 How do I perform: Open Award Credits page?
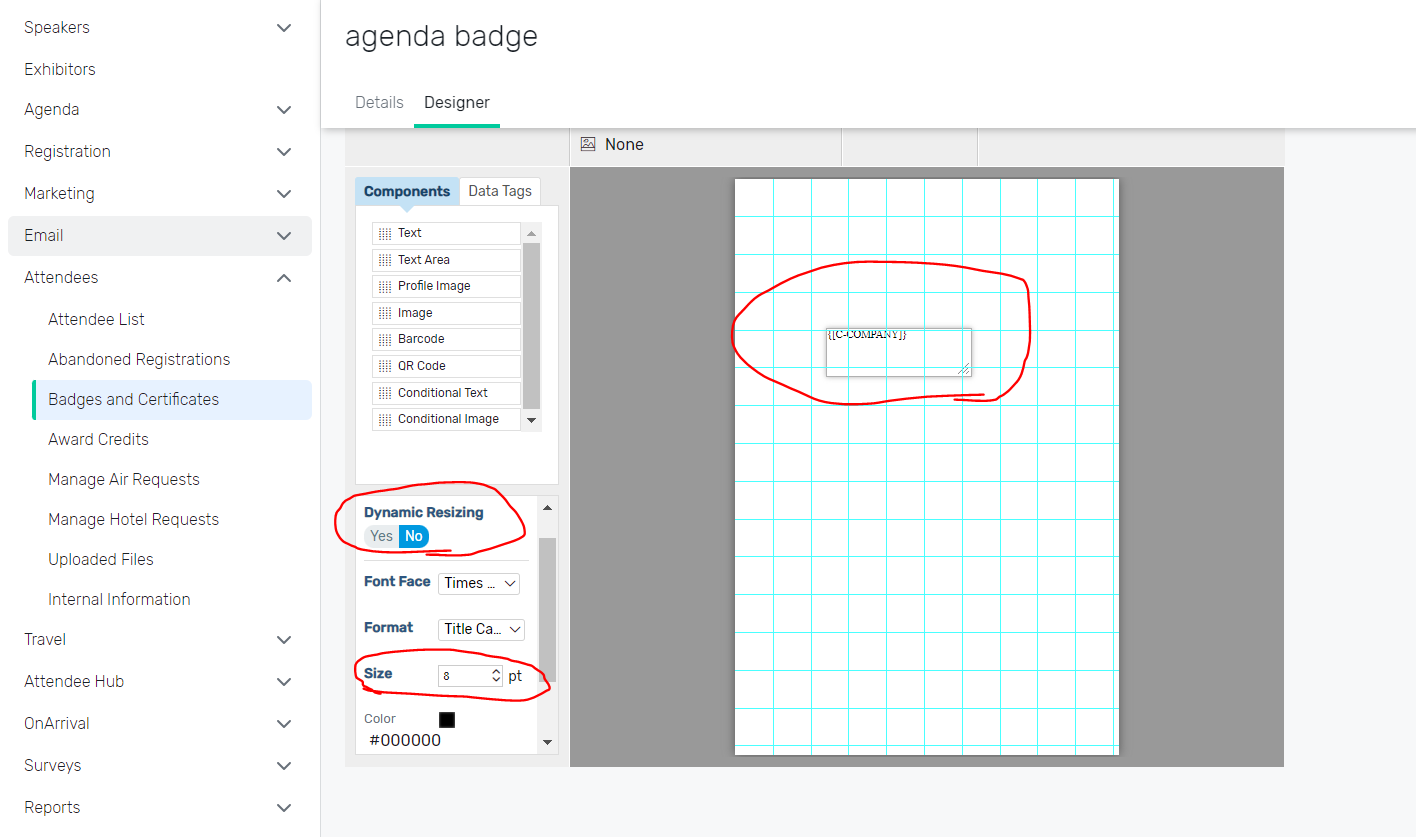tap(98, 439)
